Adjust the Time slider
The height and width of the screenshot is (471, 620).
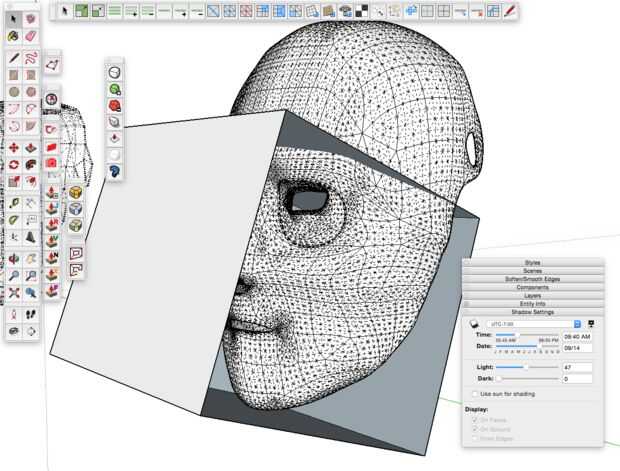[x=527, y=335]
